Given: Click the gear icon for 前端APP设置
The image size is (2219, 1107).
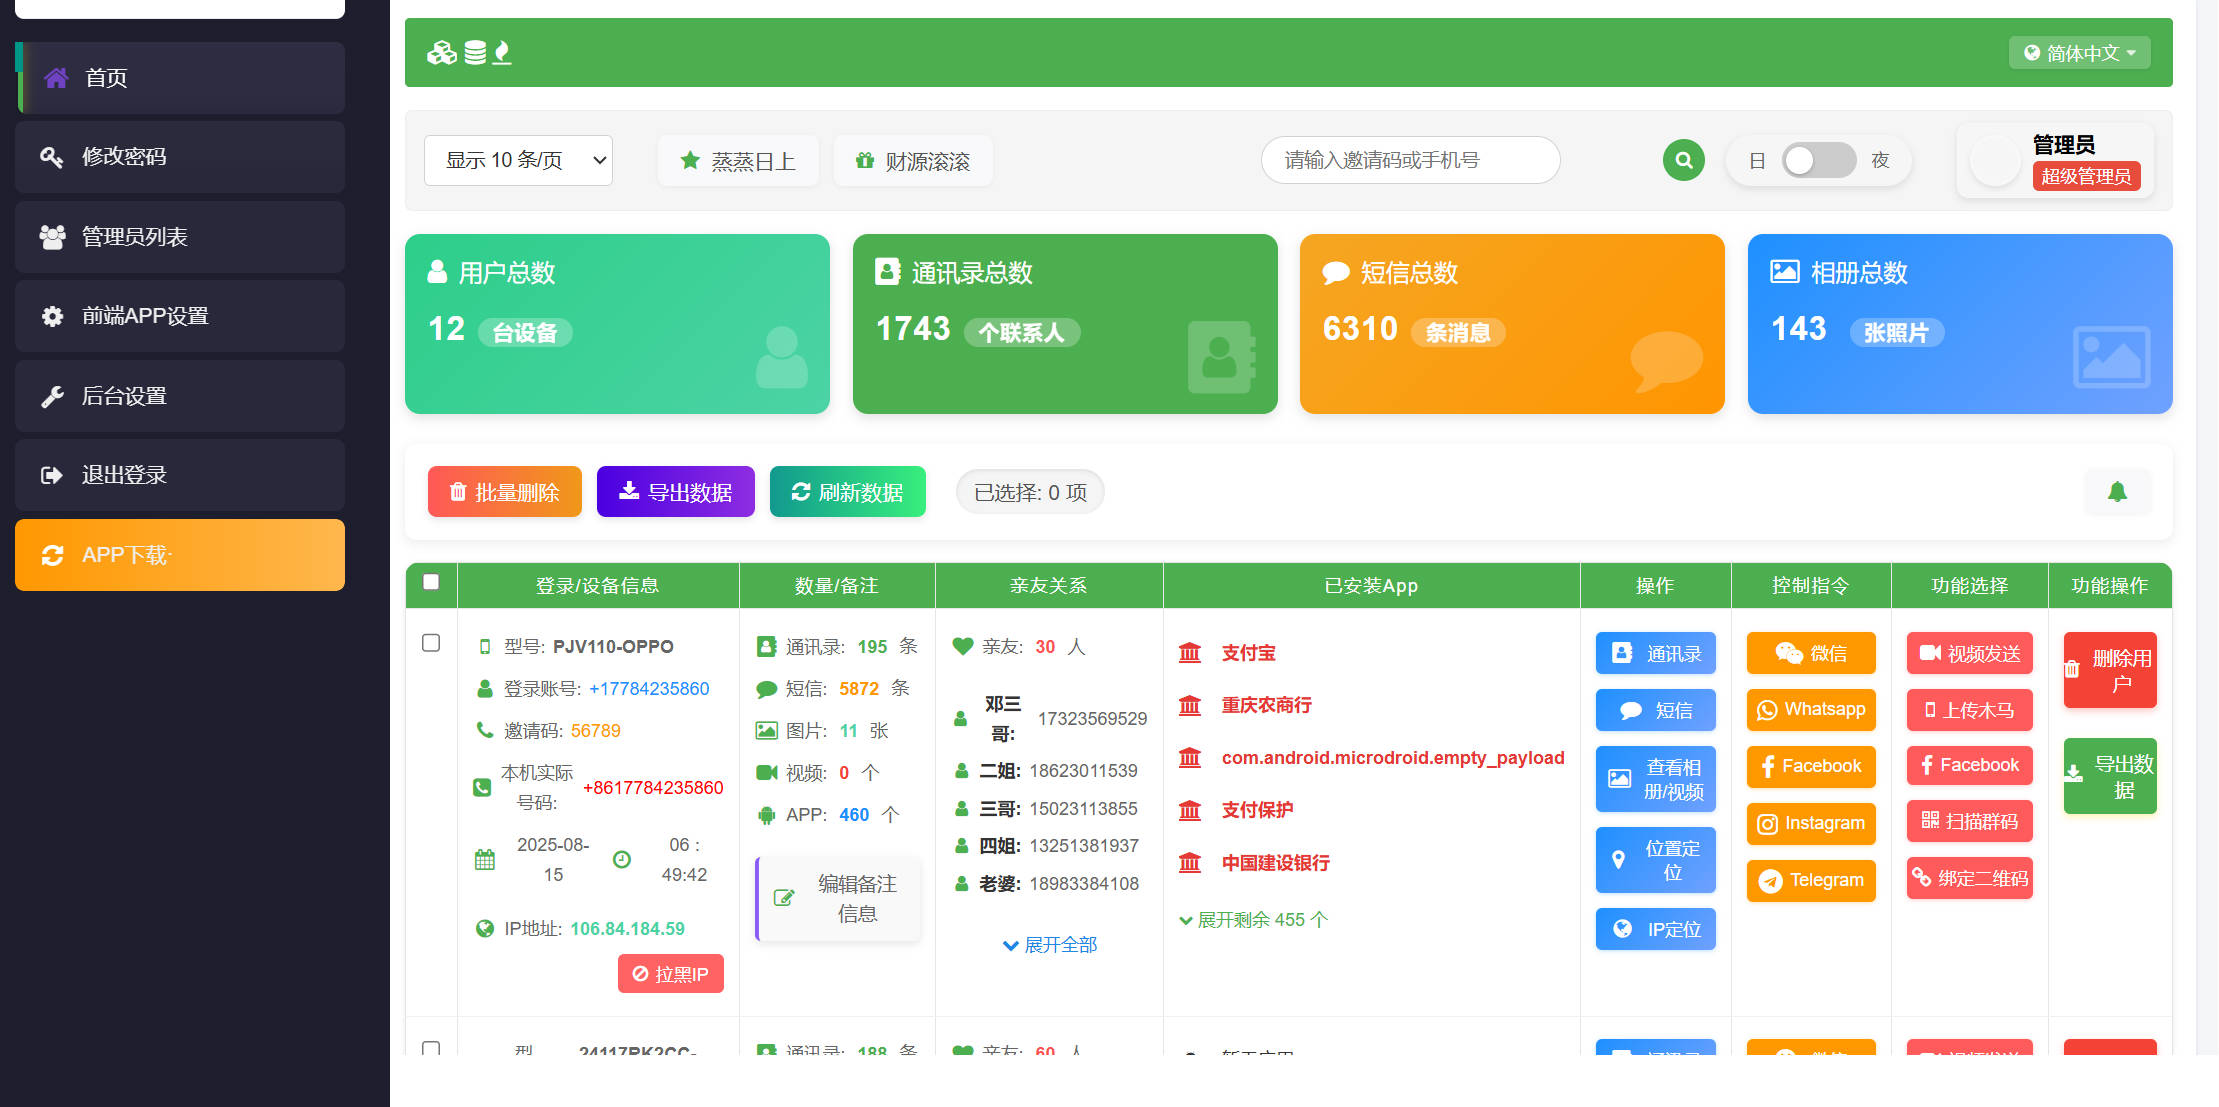Looking at the screenshot, I should click(52, 316).
